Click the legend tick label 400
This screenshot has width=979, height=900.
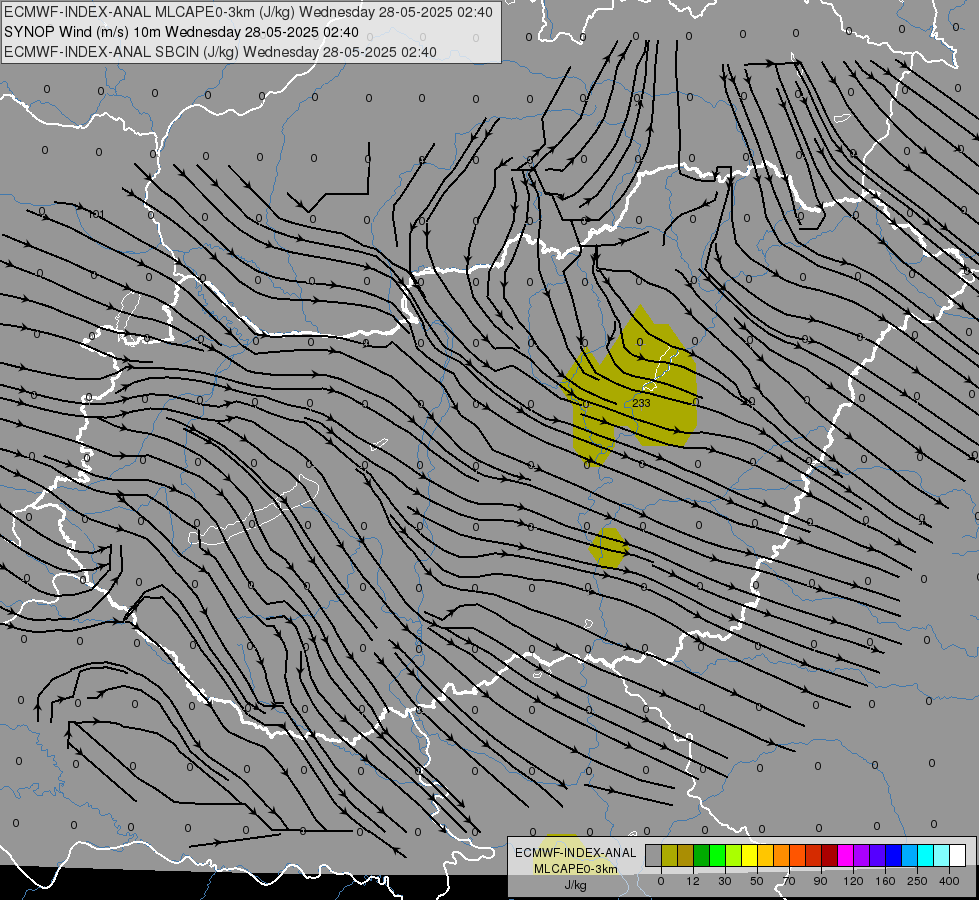[949, 881]
